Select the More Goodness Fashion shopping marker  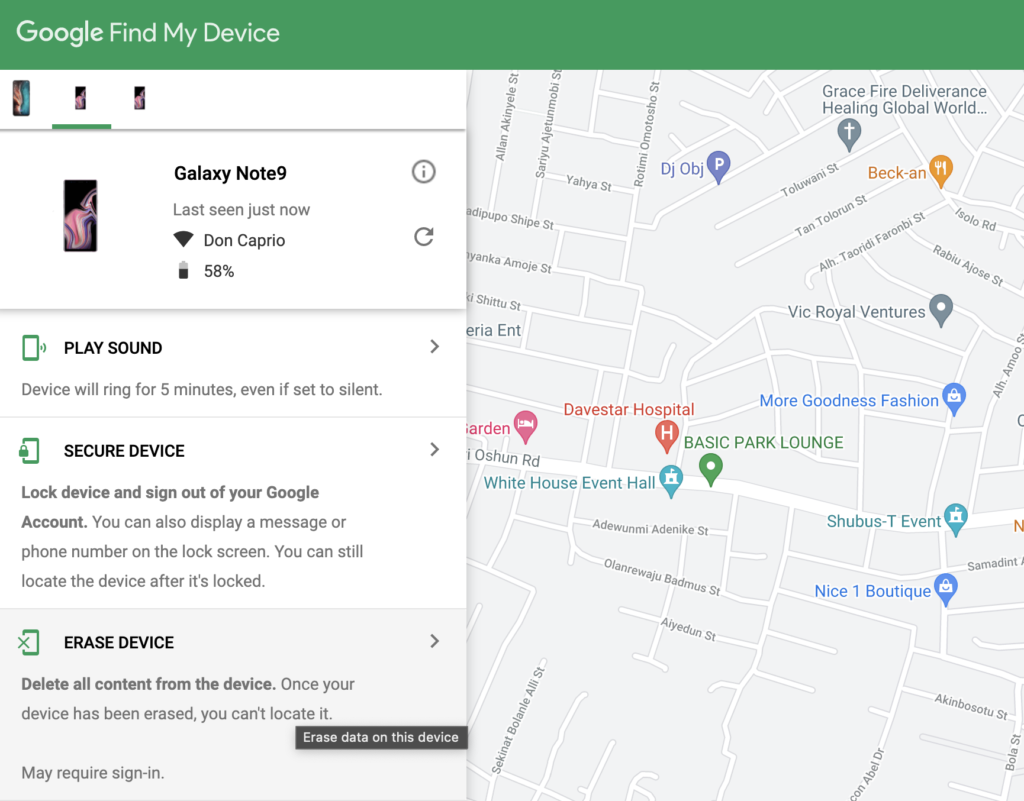point(954,398)
